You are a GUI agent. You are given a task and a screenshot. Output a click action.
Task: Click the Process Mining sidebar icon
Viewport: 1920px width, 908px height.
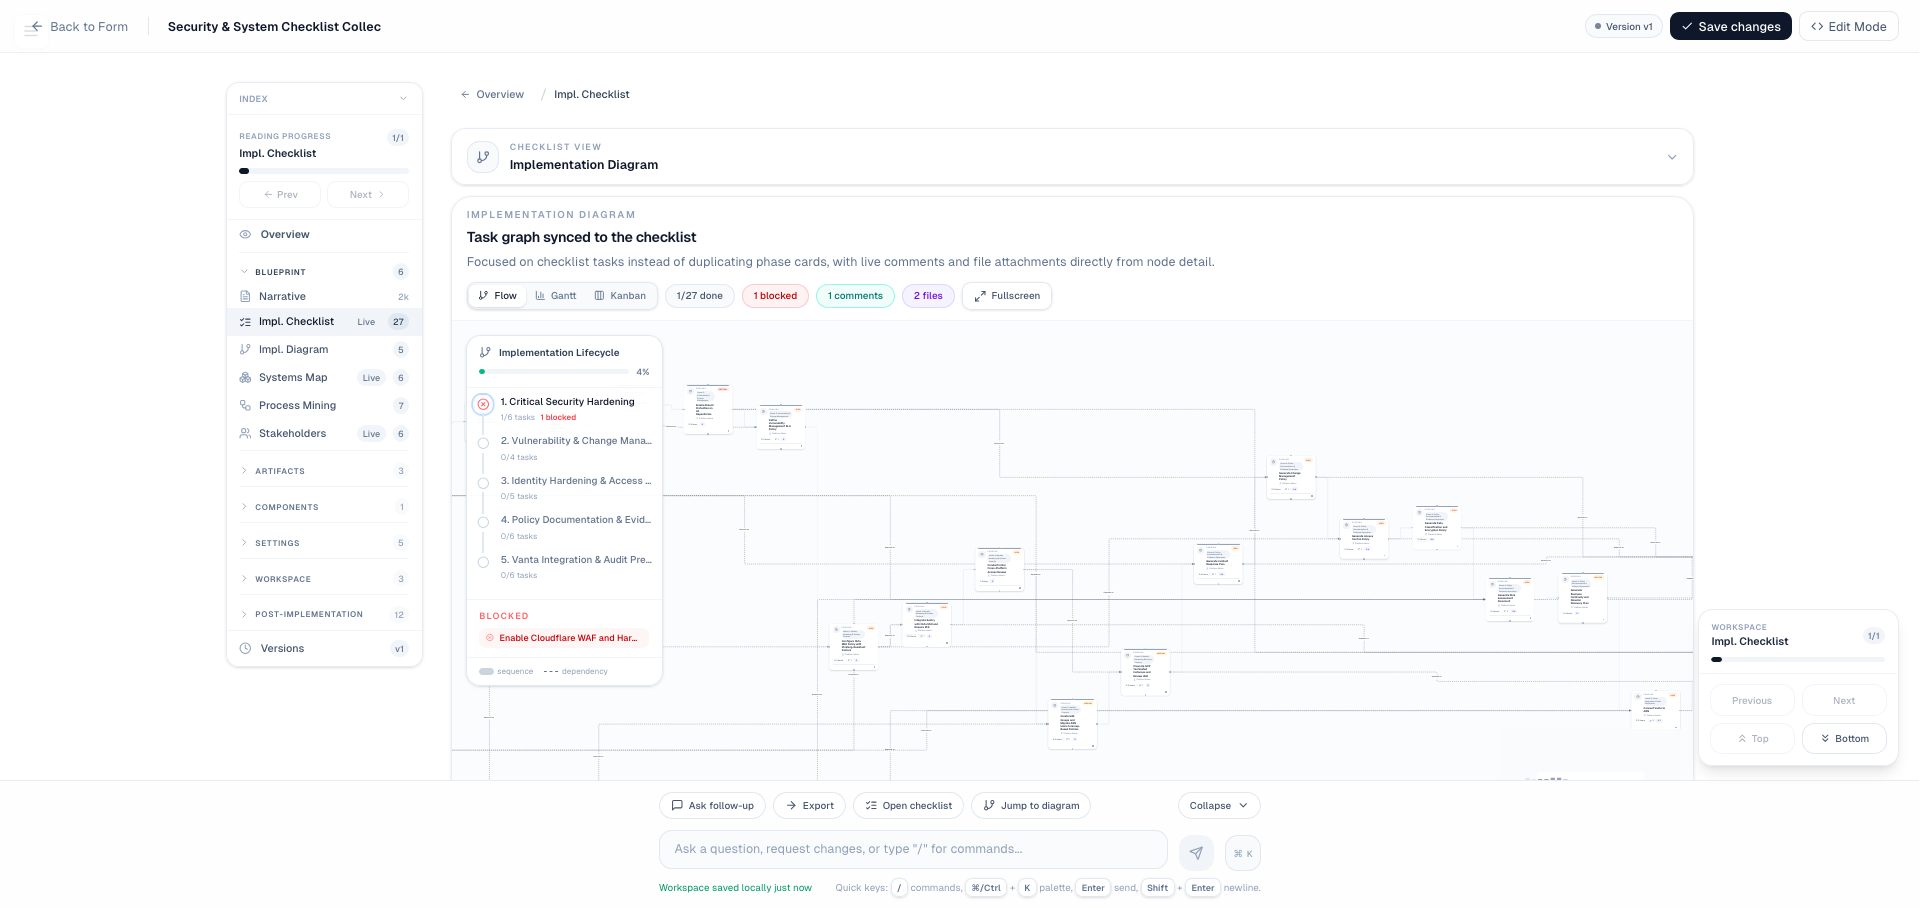click(245, 405)
